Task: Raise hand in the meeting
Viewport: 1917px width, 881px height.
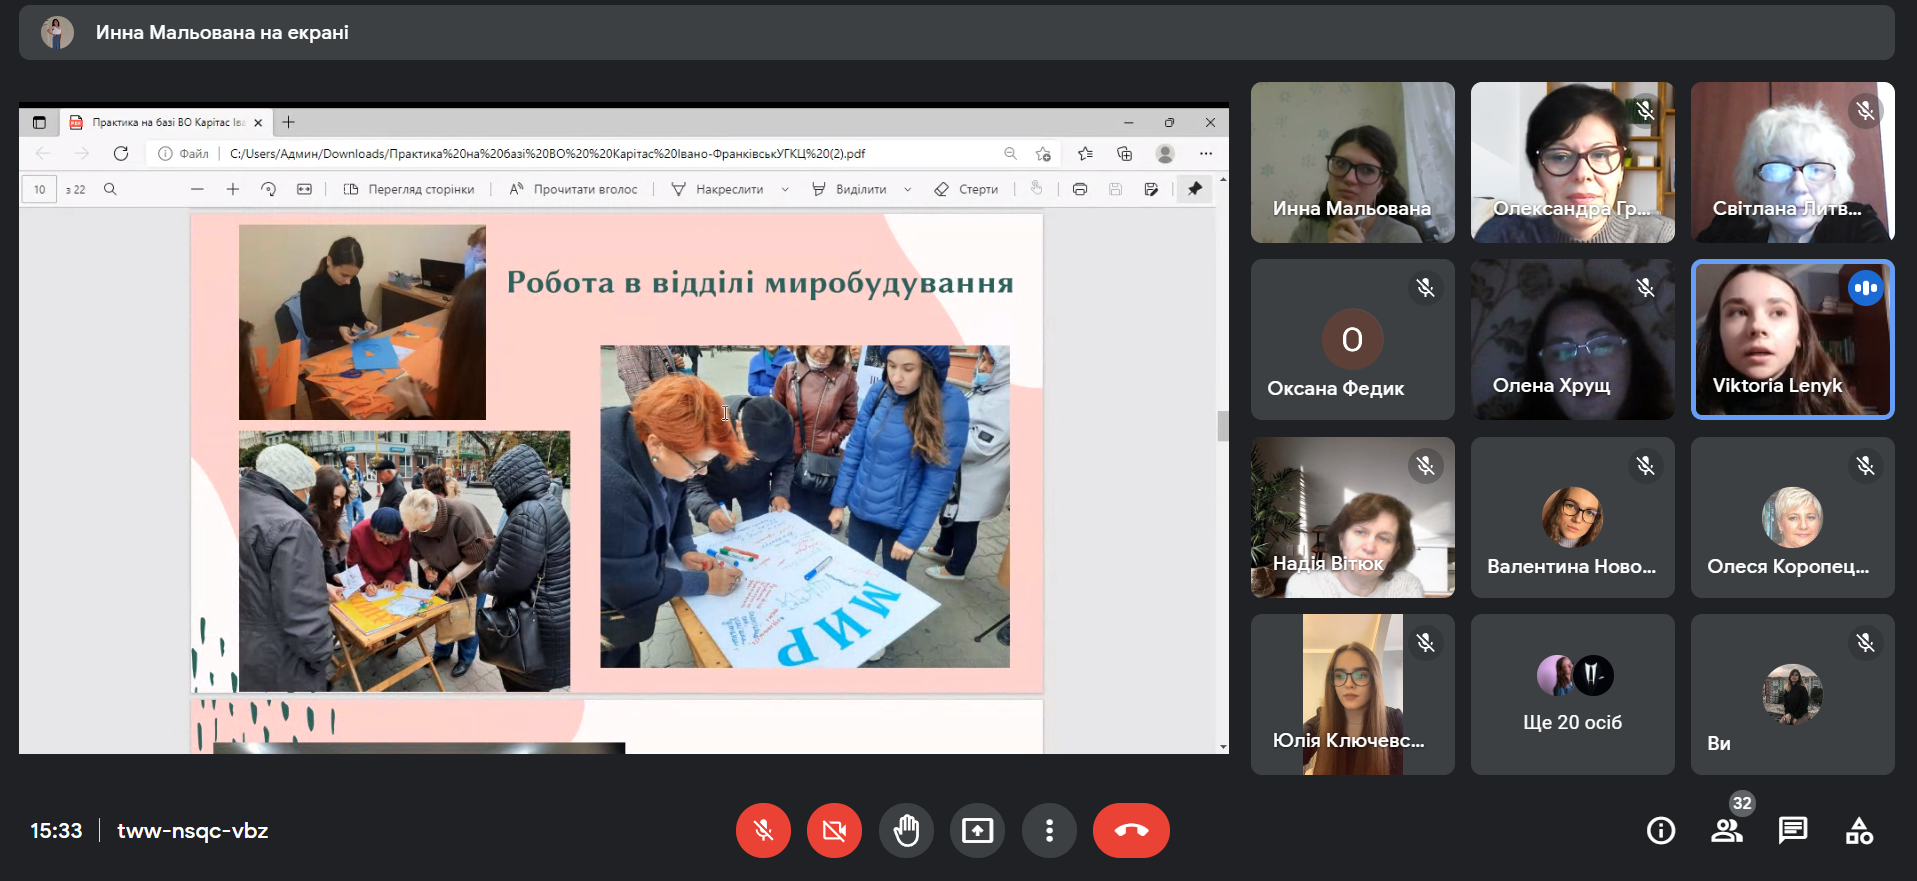Action: (x=906, y=830)
